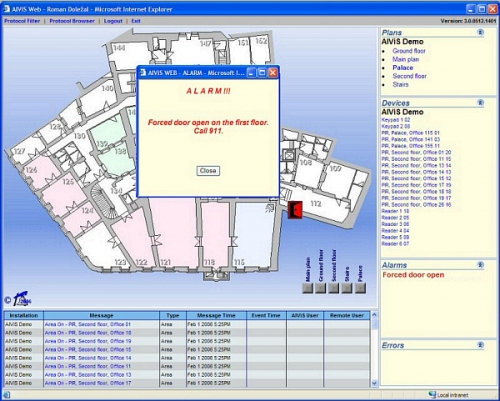Click the company logo beside the copyright sign
Viewport: 500px width, 401px height.
(x=22, y=299)
